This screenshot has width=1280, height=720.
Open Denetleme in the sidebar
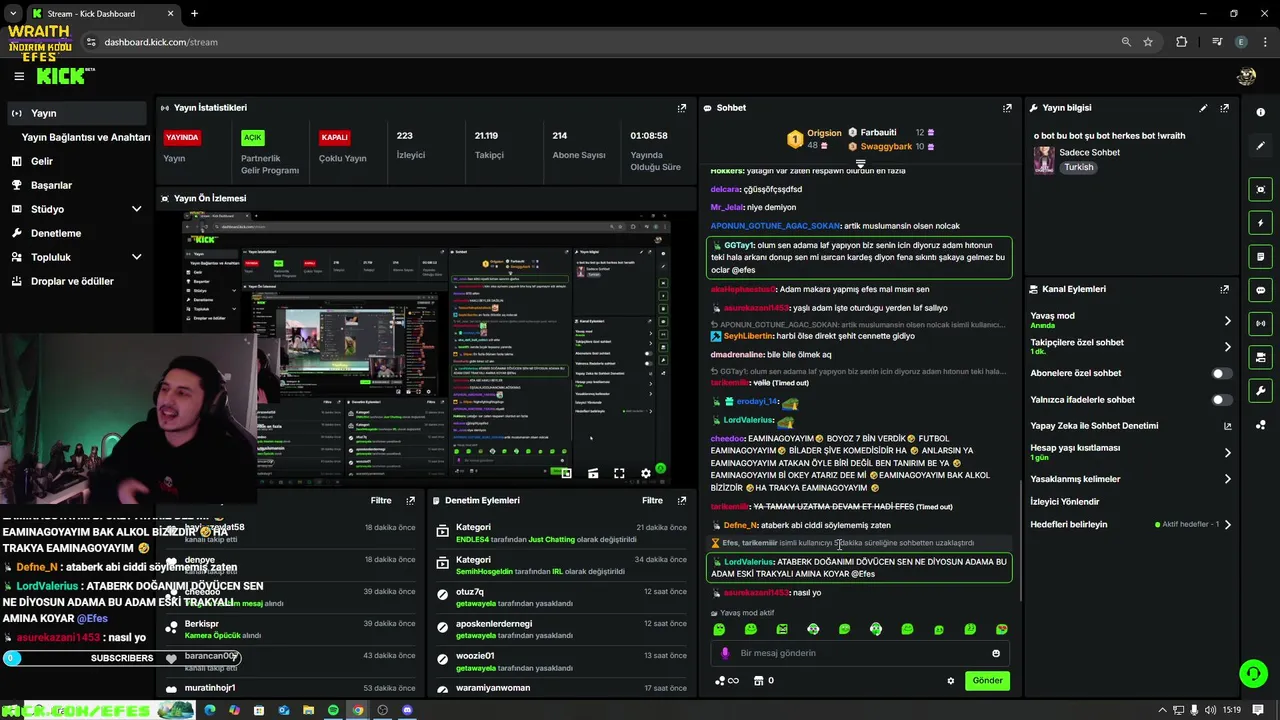point(55,233)
